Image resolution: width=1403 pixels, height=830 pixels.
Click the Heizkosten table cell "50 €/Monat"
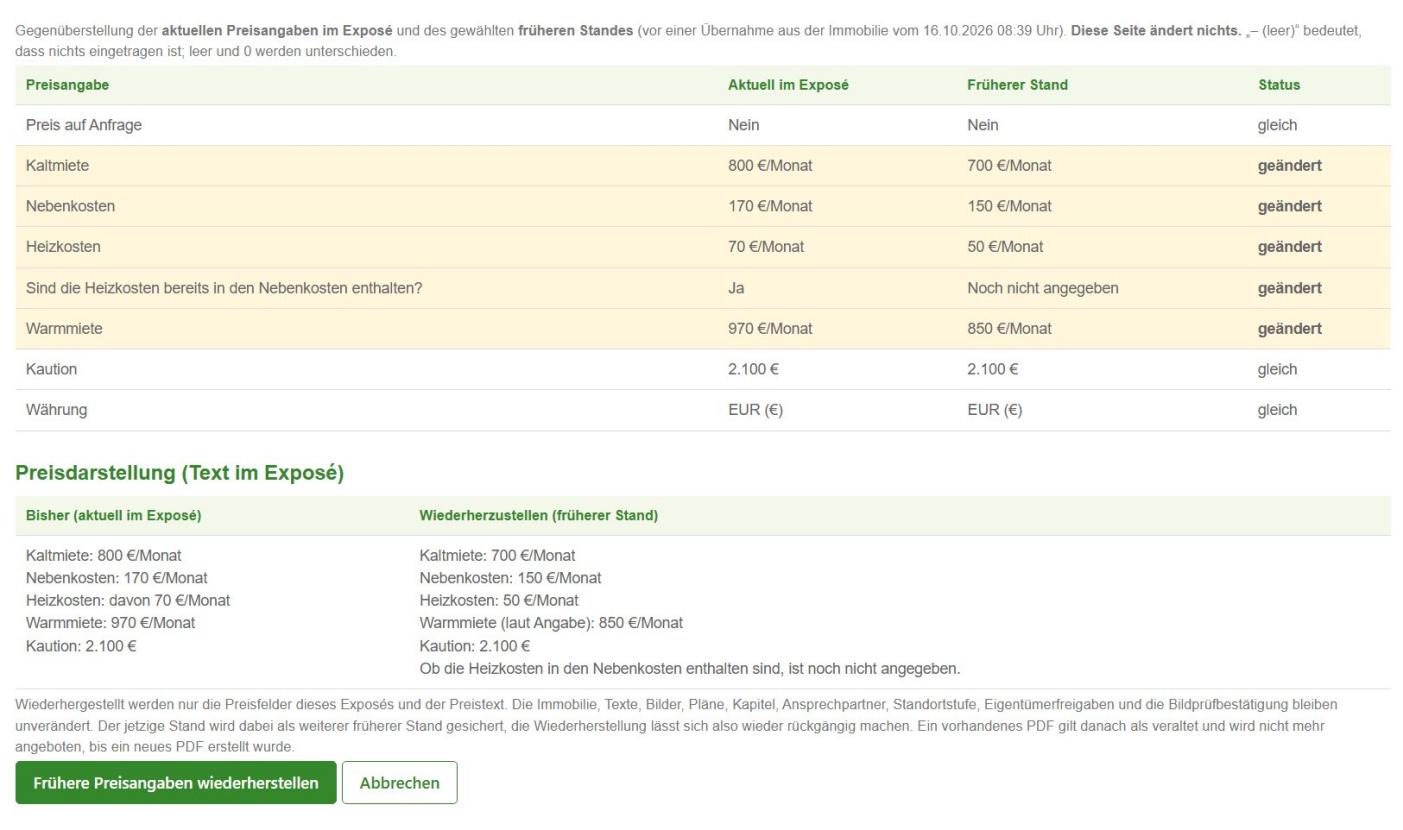1005,246
